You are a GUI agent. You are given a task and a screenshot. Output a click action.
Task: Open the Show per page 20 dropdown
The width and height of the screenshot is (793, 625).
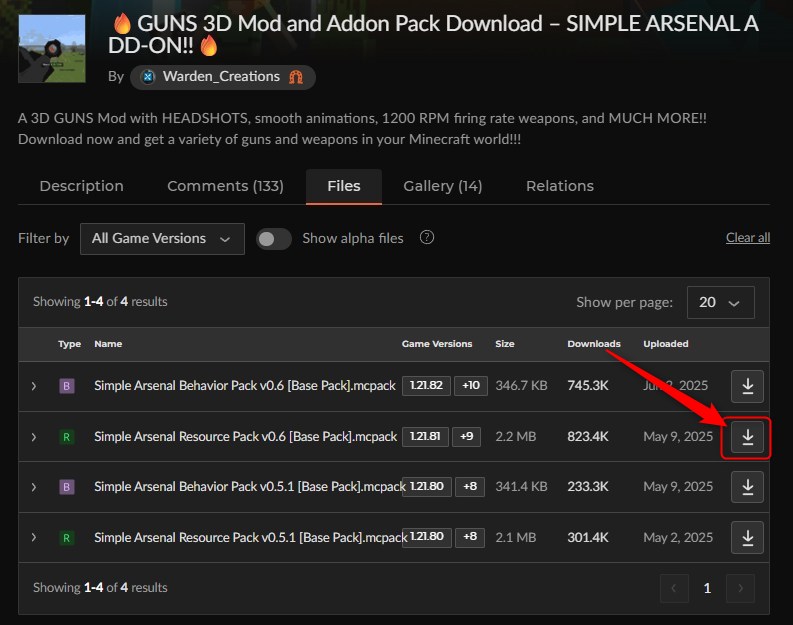[x=721, y=302]
